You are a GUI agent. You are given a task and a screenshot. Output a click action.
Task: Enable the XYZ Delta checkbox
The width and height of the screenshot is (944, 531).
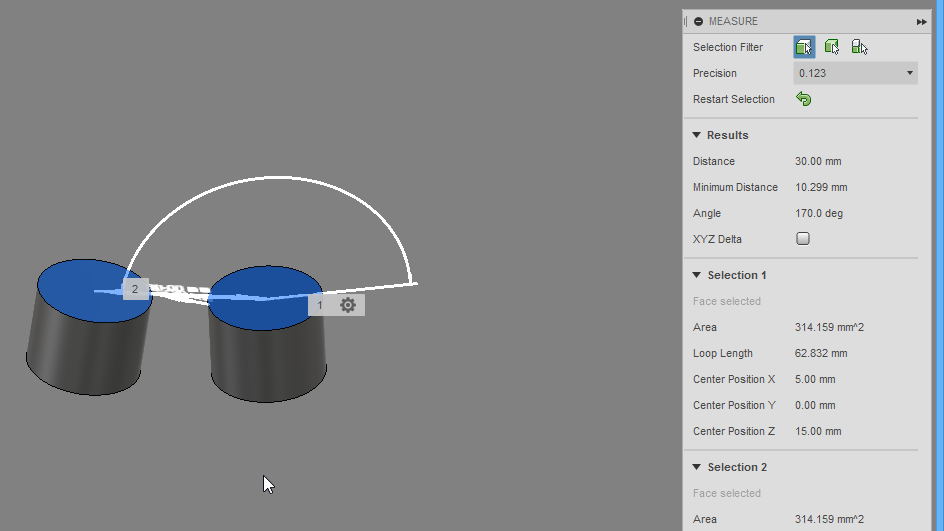(x=803, y=238)
